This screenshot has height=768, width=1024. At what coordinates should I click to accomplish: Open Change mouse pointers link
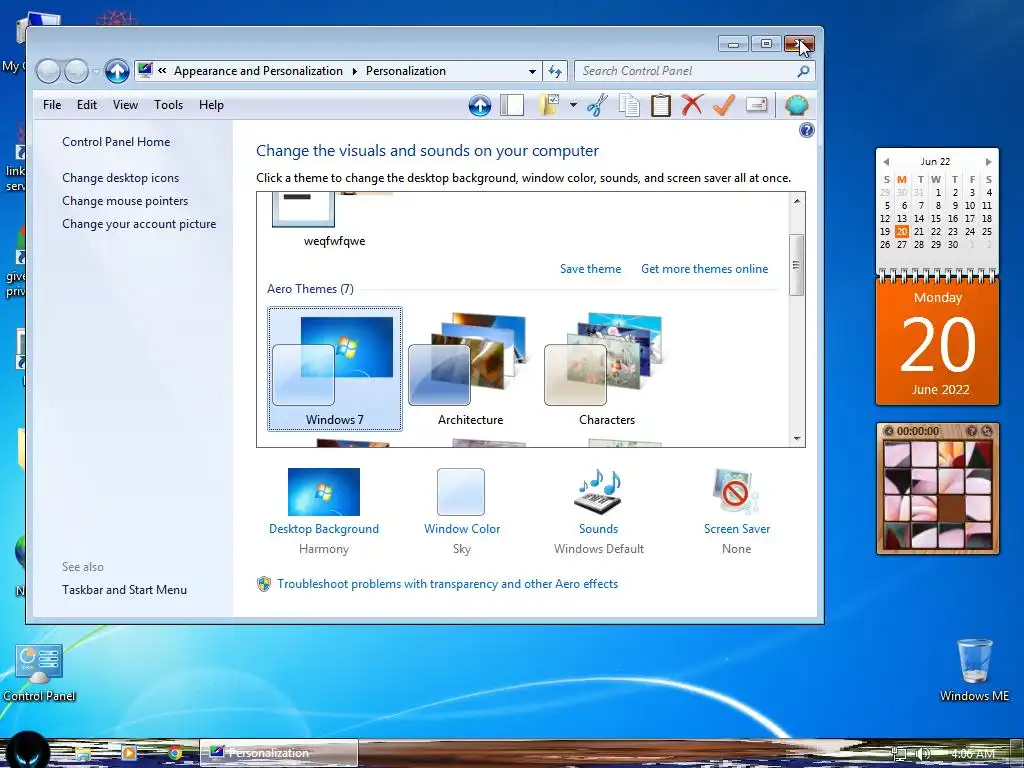125,200
